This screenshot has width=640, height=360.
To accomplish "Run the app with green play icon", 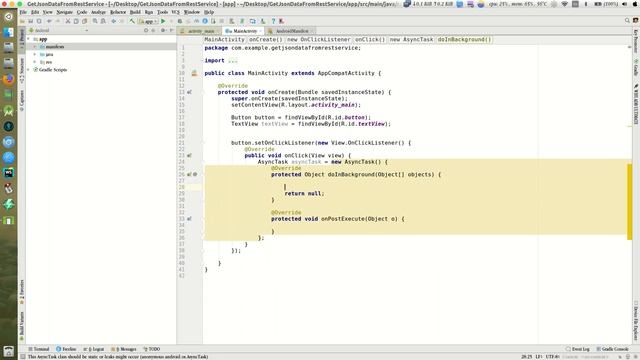I will click(163, 21).
